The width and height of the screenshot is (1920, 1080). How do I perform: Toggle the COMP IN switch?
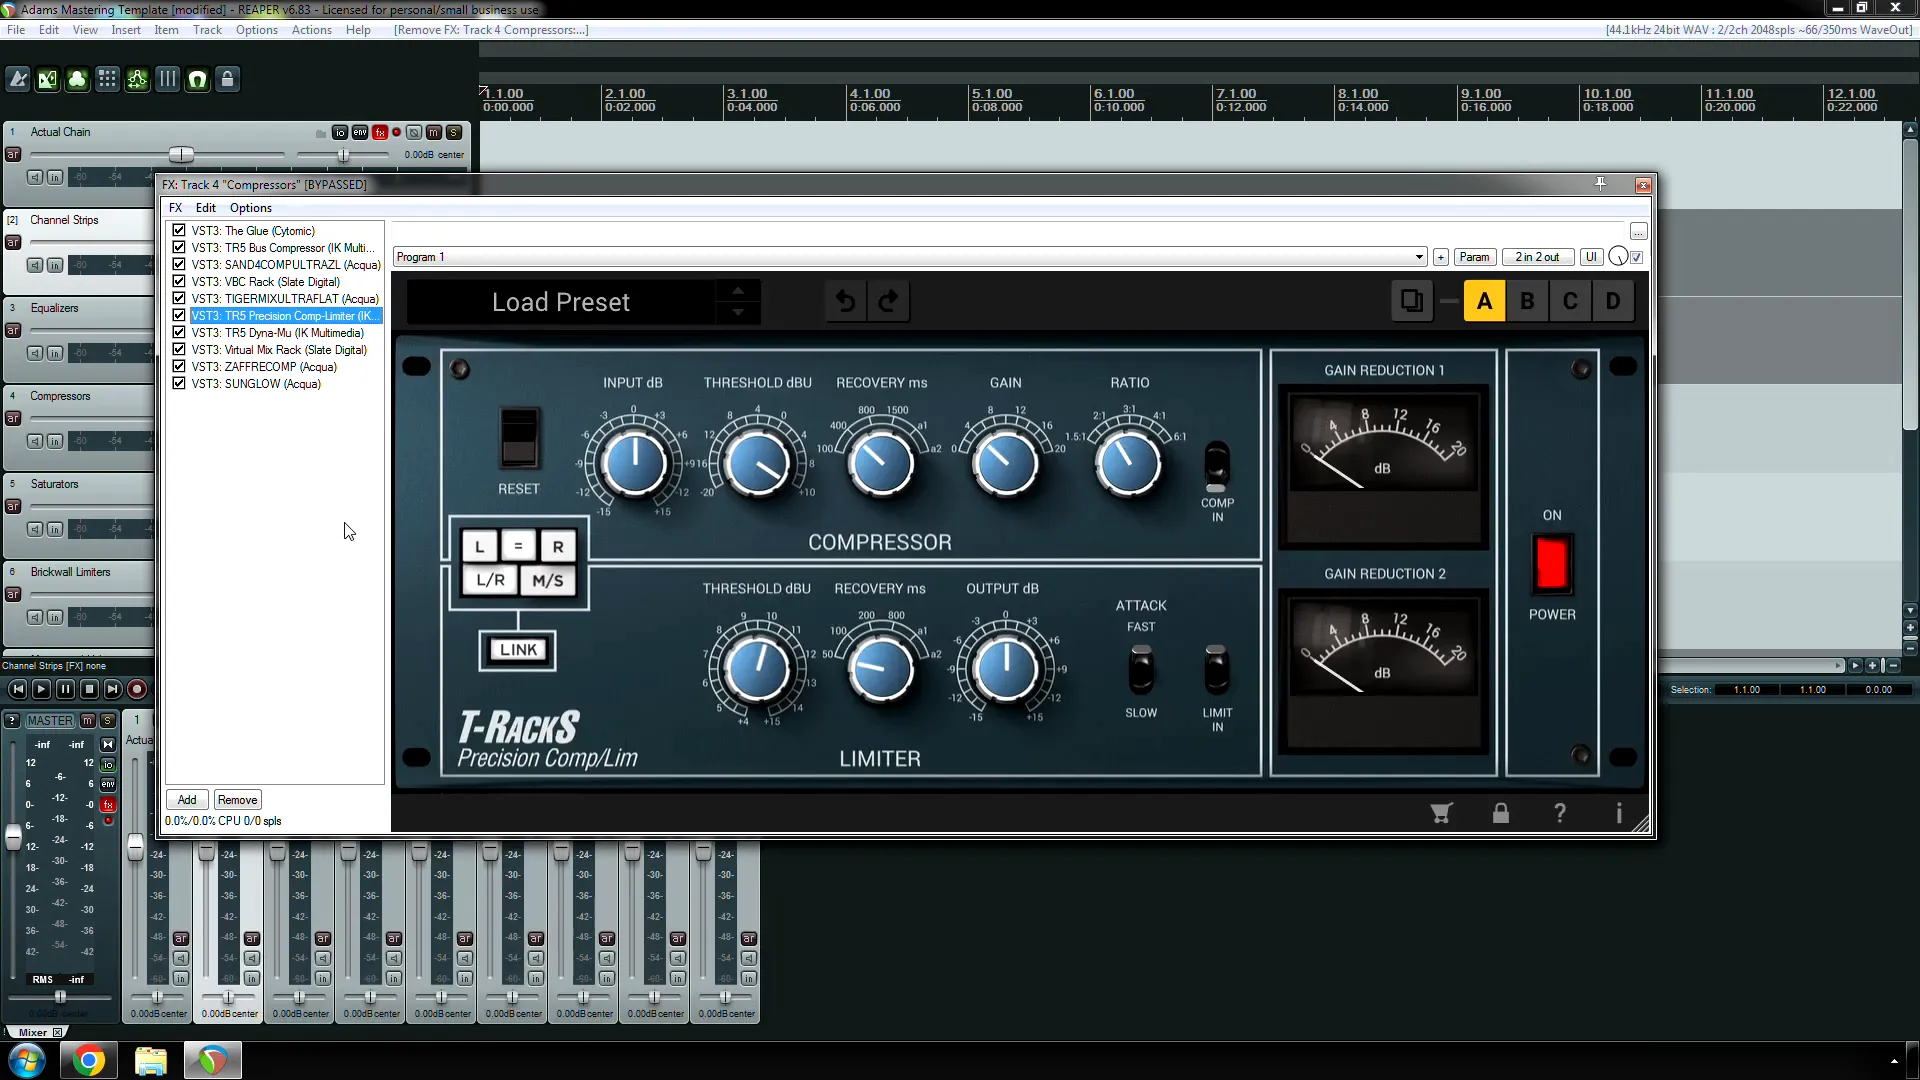point(1217,466)
